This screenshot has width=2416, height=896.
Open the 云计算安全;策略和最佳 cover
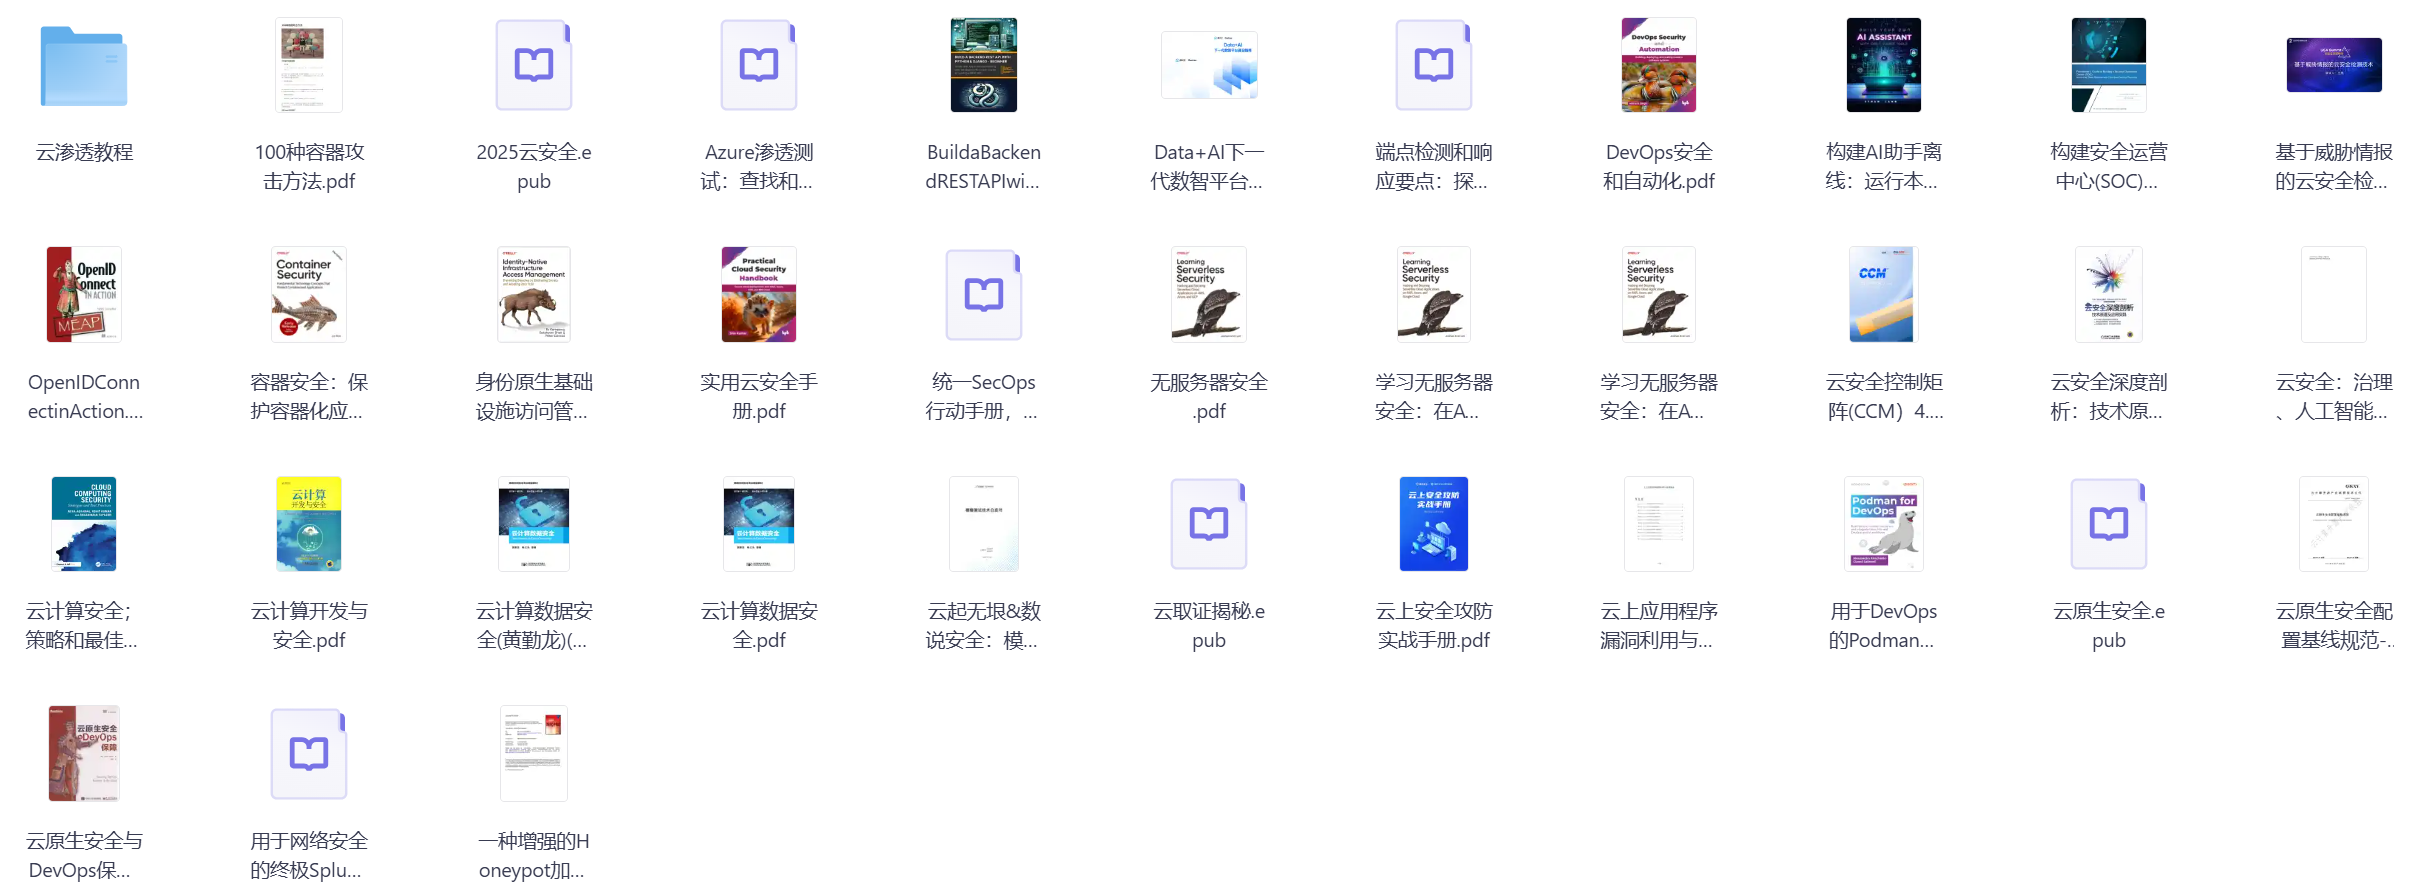[84, 524]
